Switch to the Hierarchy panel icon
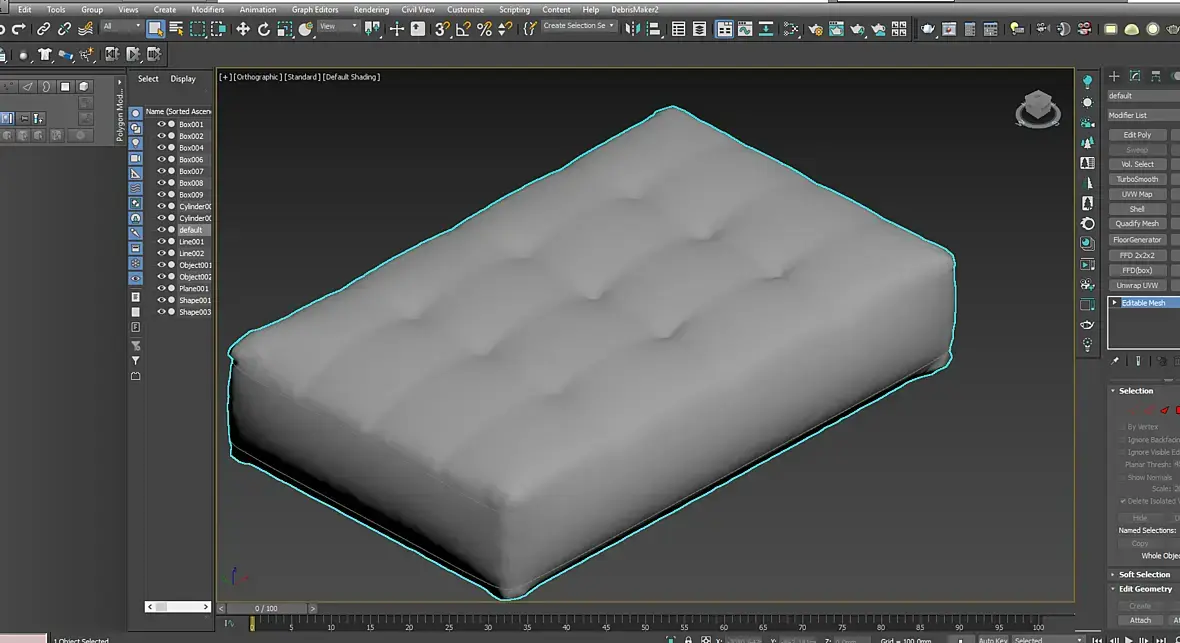The width and height of the screenshot is (1180, 643). pos(1156,76)
